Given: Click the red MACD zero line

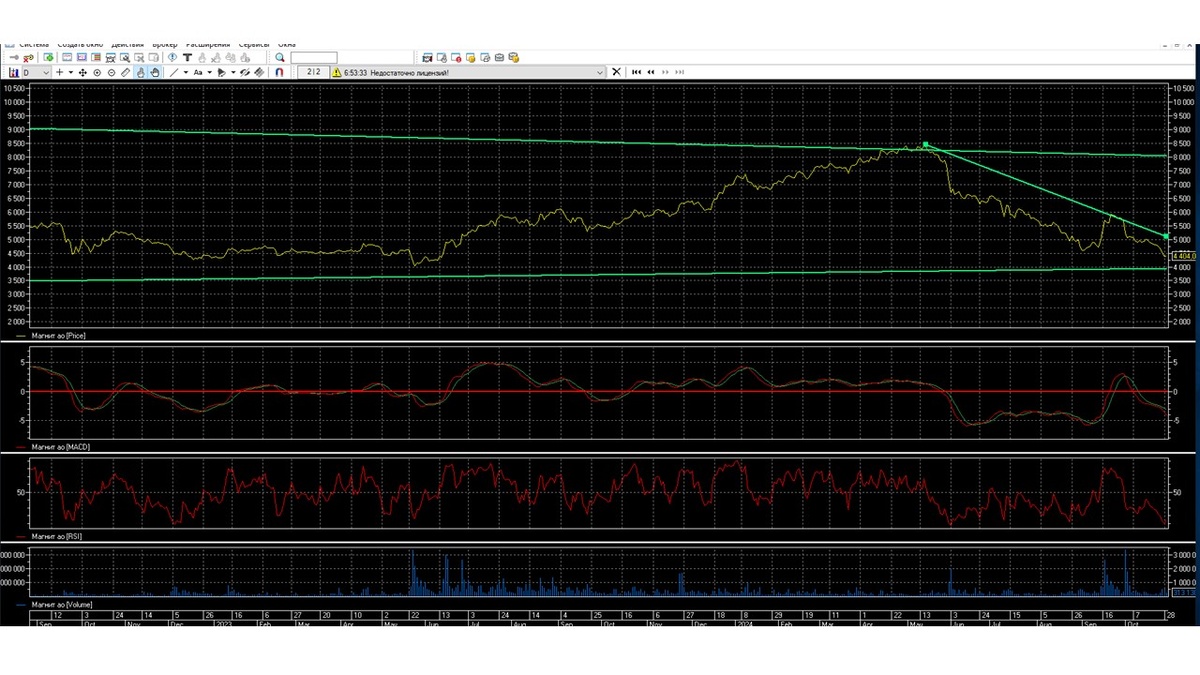Looking at the screenshot, I should (x=600, y=391).
